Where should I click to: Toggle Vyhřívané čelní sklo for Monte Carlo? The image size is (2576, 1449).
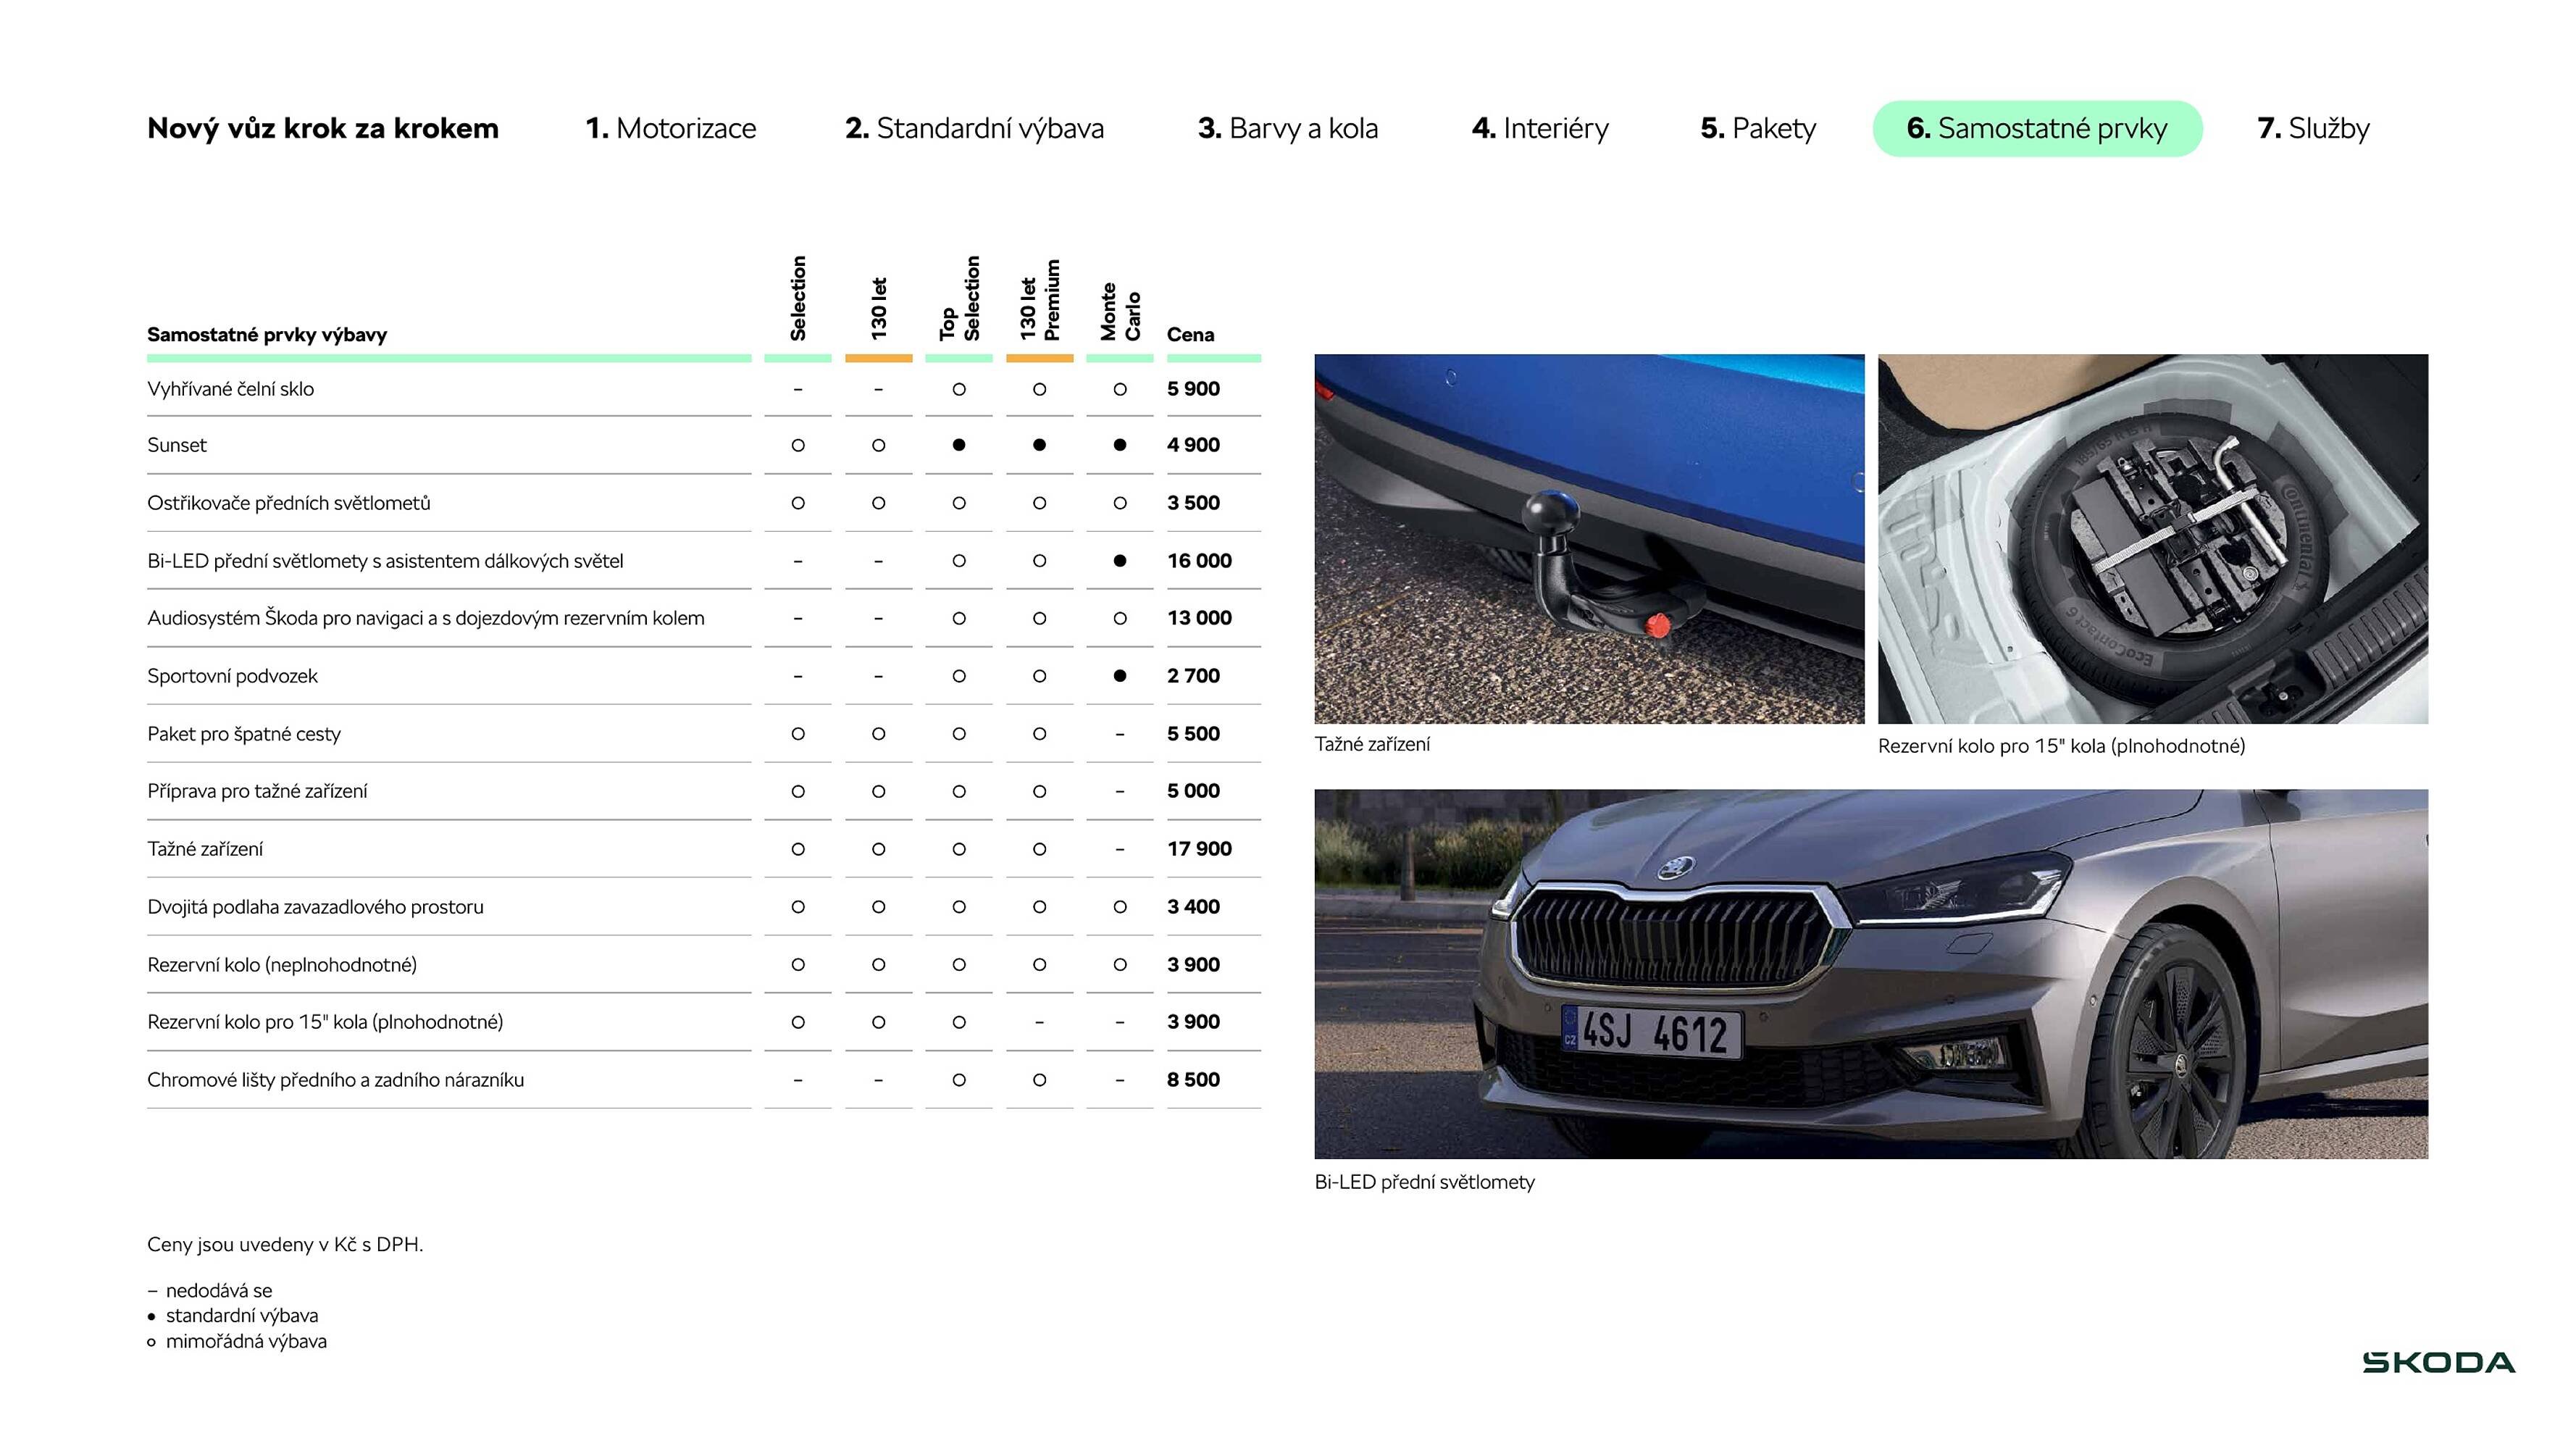(x=1120, y=389)
